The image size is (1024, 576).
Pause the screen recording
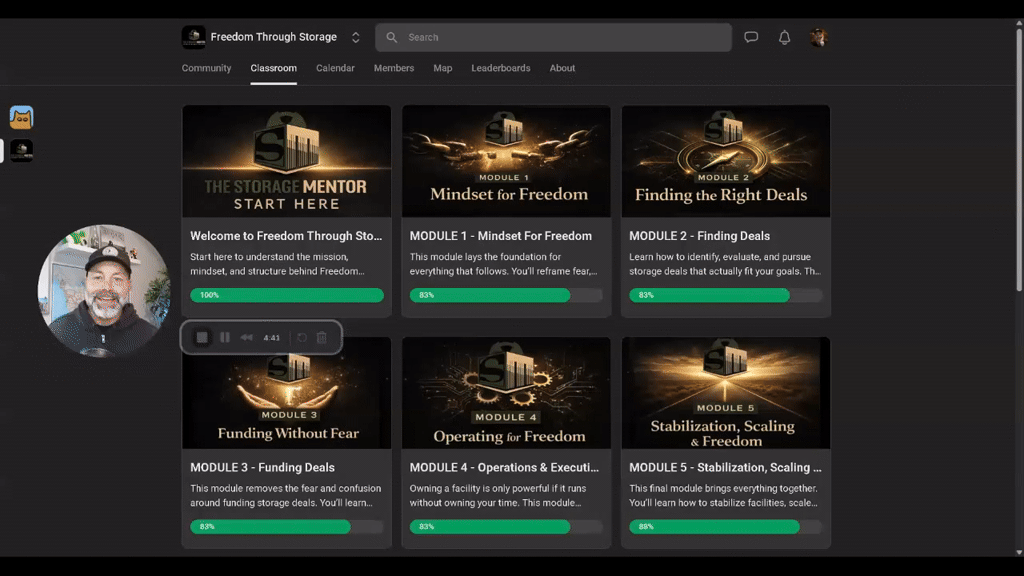(x=224, y=337)
